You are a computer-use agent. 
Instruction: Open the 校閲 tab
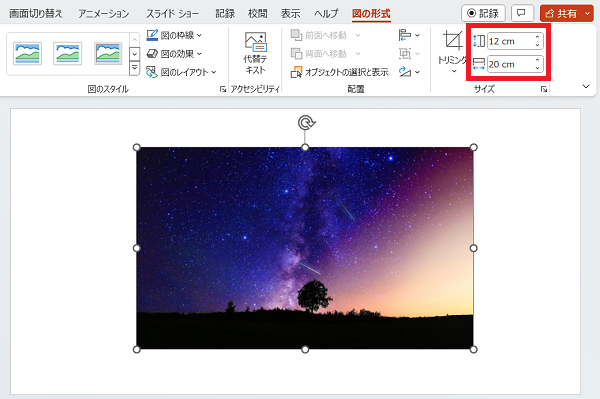click(258, 14)
